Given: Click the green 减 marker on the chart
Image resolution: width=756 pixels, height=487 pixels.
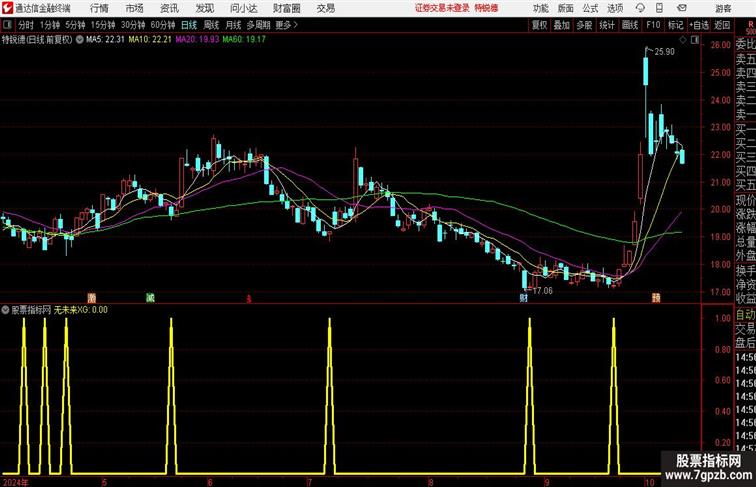Looking at the screenshot, I should (150, 298).
